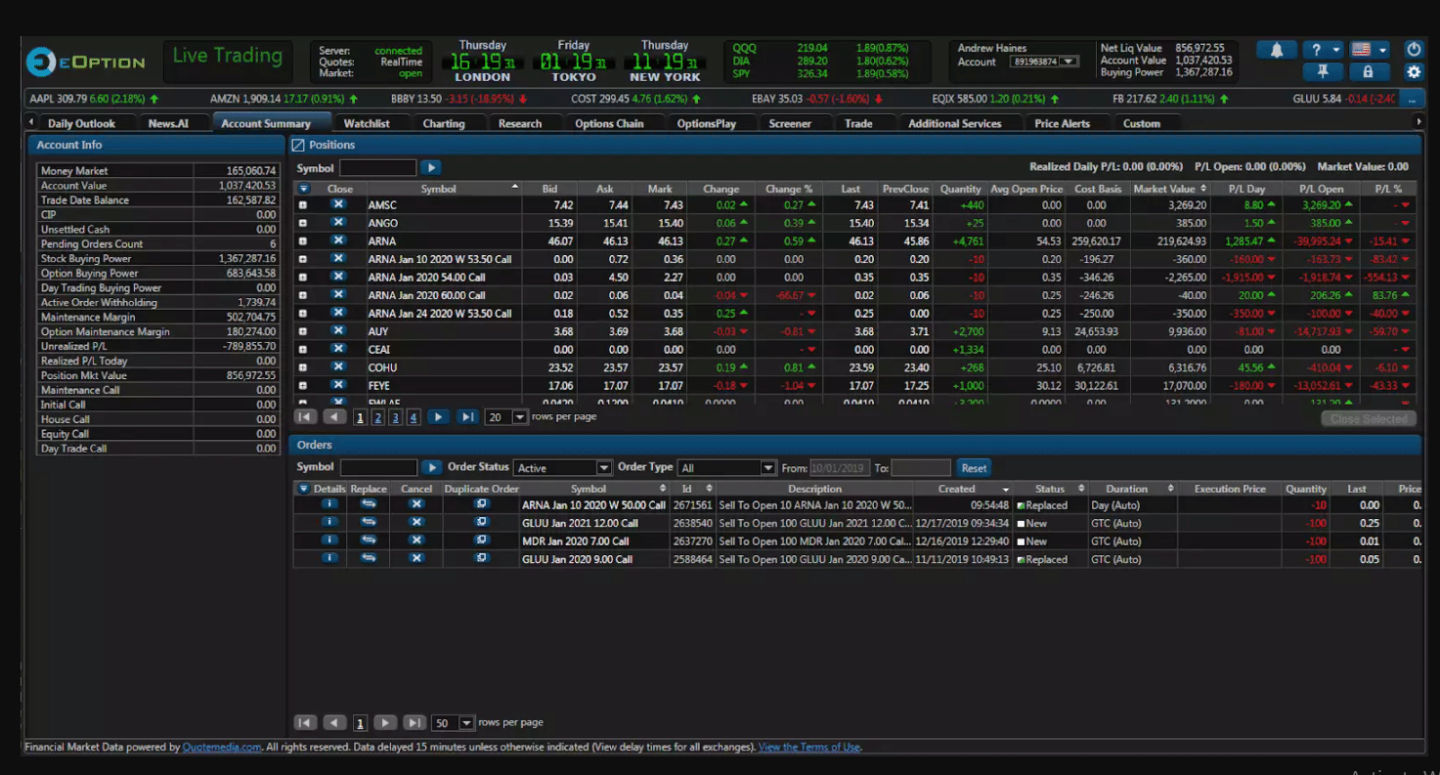
Task: Switch to the Daily Outlook tab
Action: [82, 123]
